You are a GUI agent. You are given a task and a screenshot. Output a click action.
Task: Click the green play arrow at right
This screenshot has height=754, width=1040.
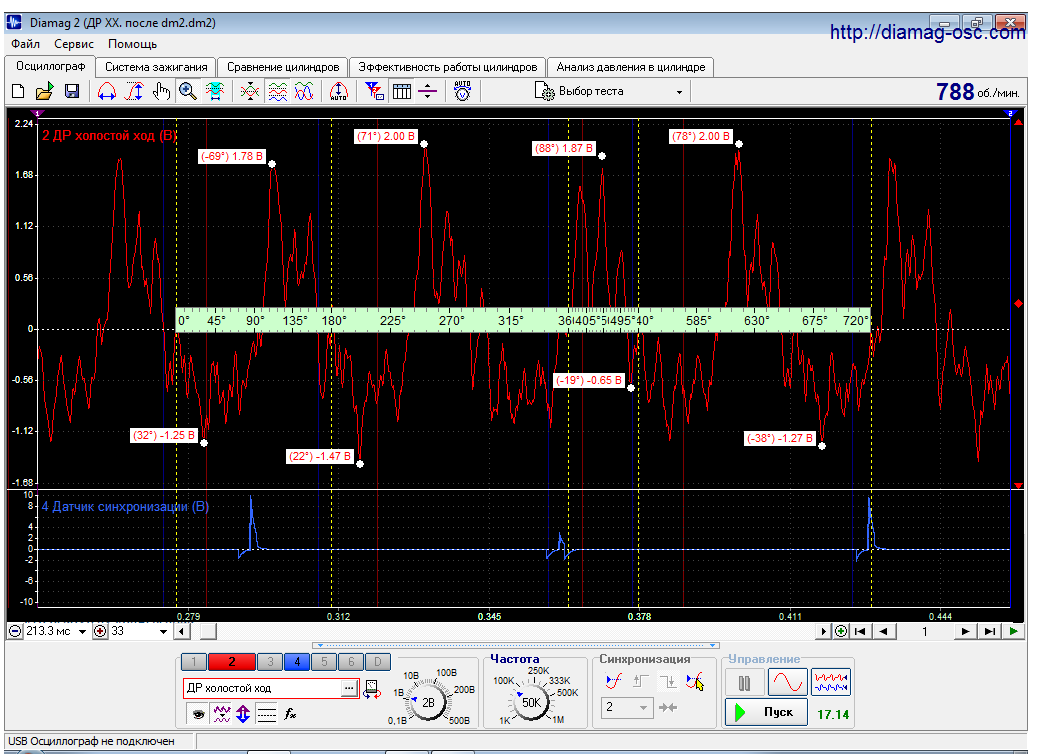[1013, 631]
